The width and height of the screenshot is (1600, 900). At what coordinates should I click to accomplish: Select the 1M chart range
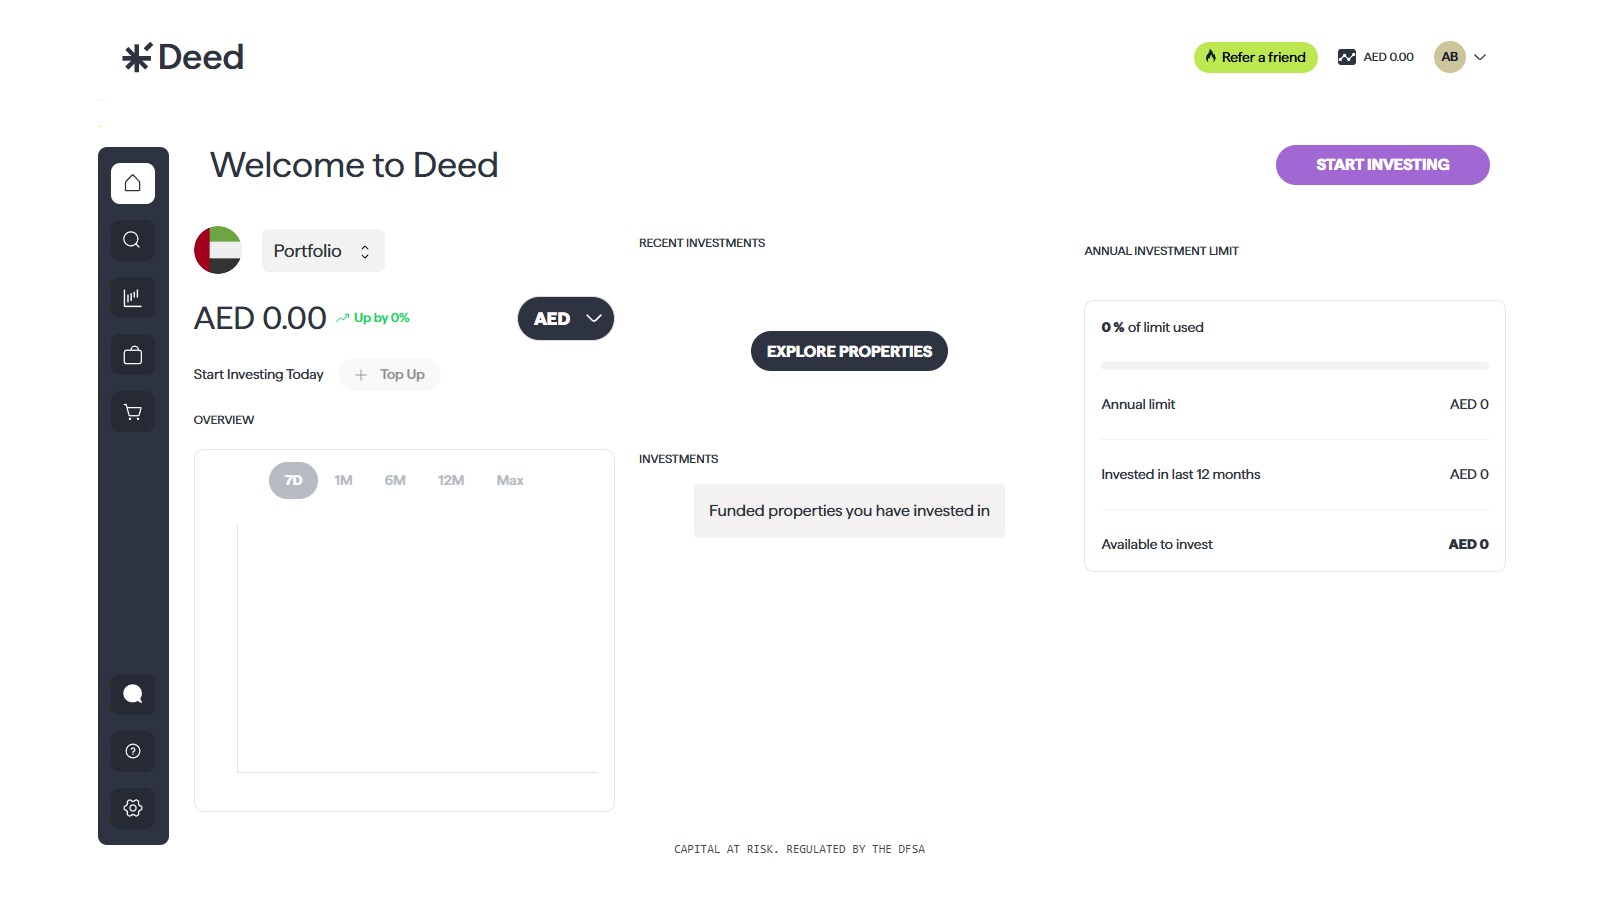tap(343, 481)
